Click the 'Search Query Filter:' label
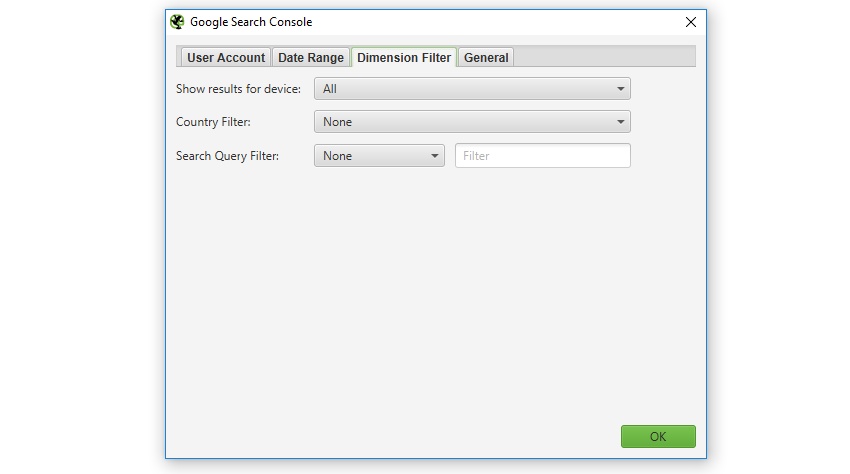Screen dimensions: 850x474 coord(227,156)
